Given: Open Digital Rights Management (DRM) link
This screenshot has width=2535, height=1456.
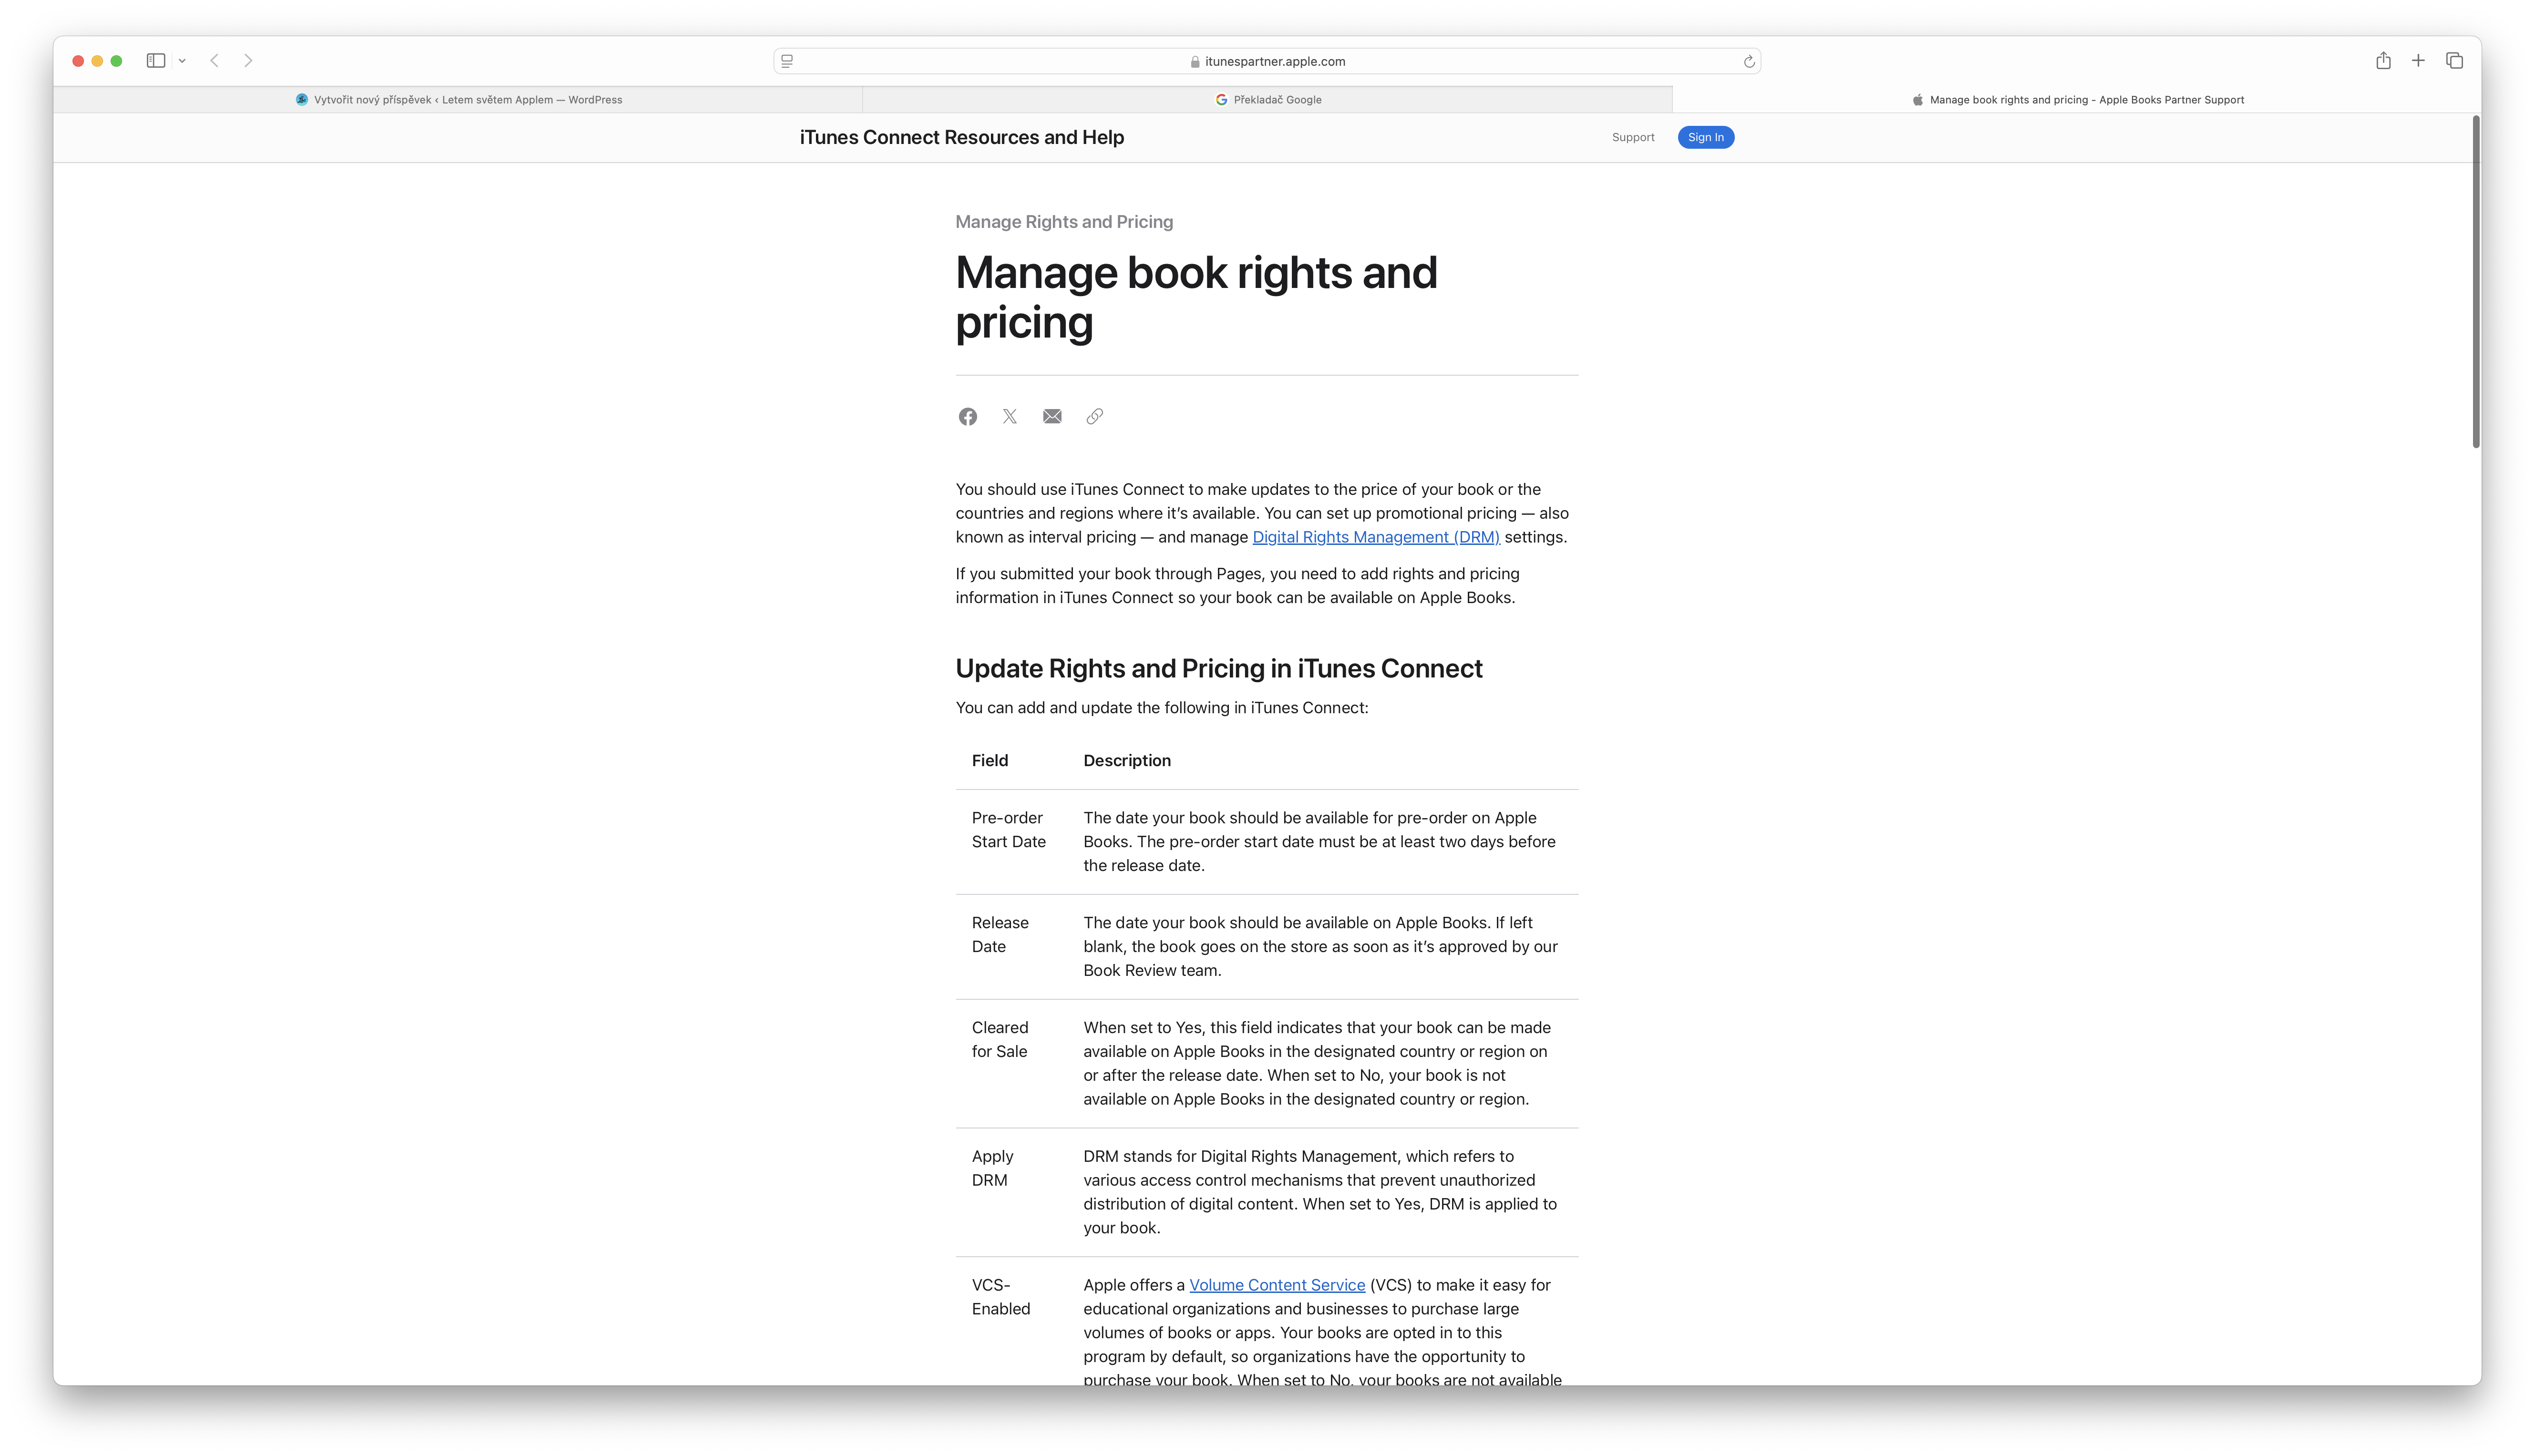Looking at the screenshot, I should (1375, 537).
